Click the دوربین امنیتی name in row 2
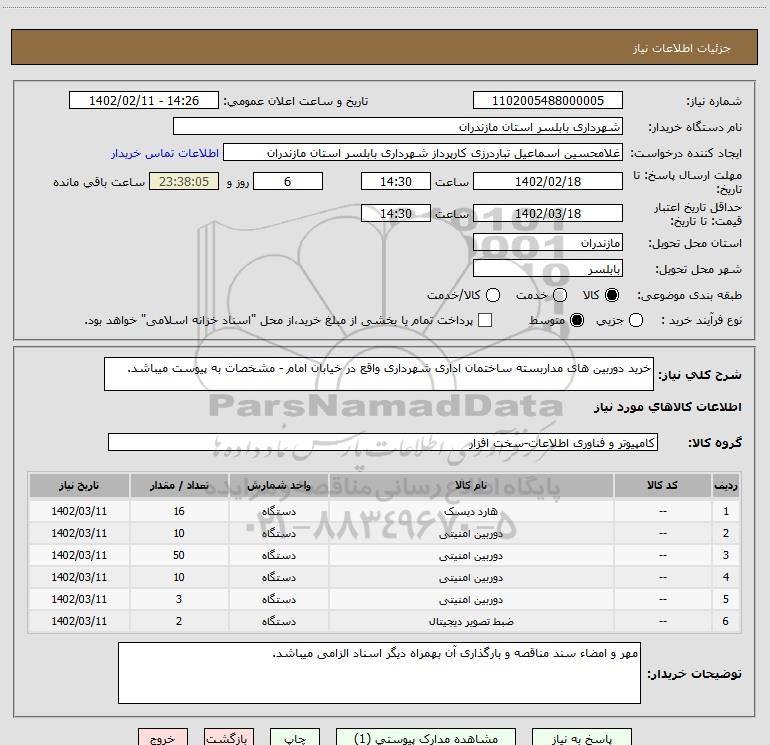This screenshot has width=770, height=745. 471,534
